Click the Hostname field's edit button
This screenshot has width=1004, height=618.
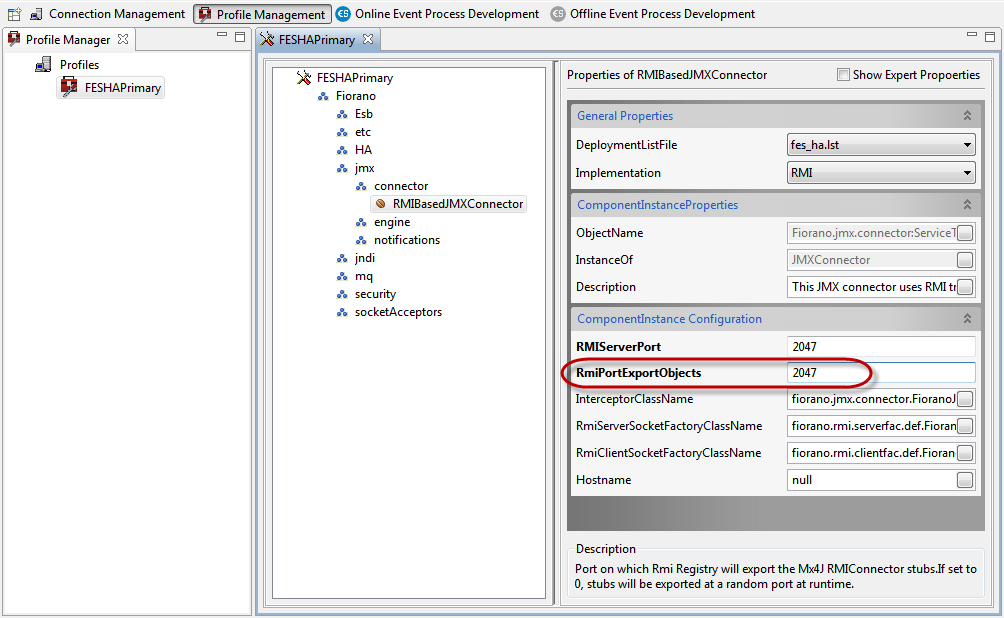(965, 480)
